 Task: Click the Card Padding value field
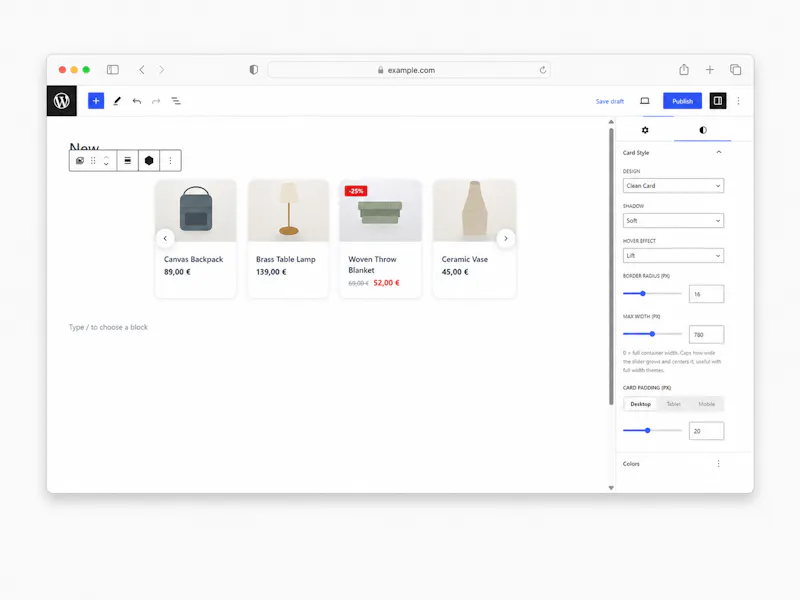[x=706, y=431]
